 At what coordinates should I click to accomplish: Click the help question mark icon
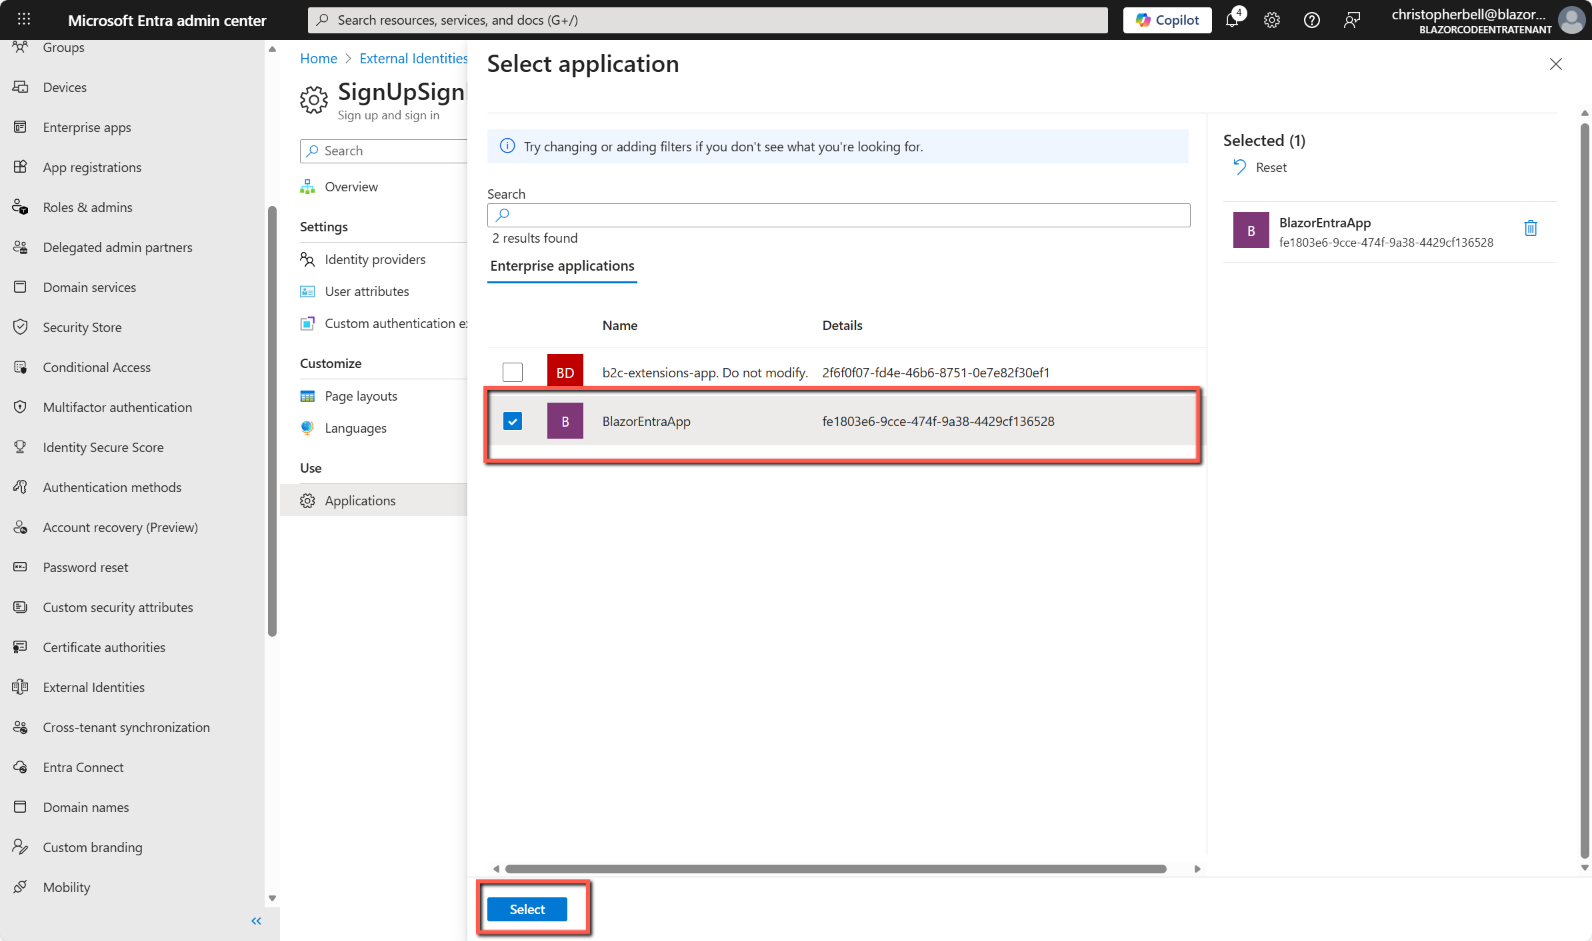(1312, 20)
